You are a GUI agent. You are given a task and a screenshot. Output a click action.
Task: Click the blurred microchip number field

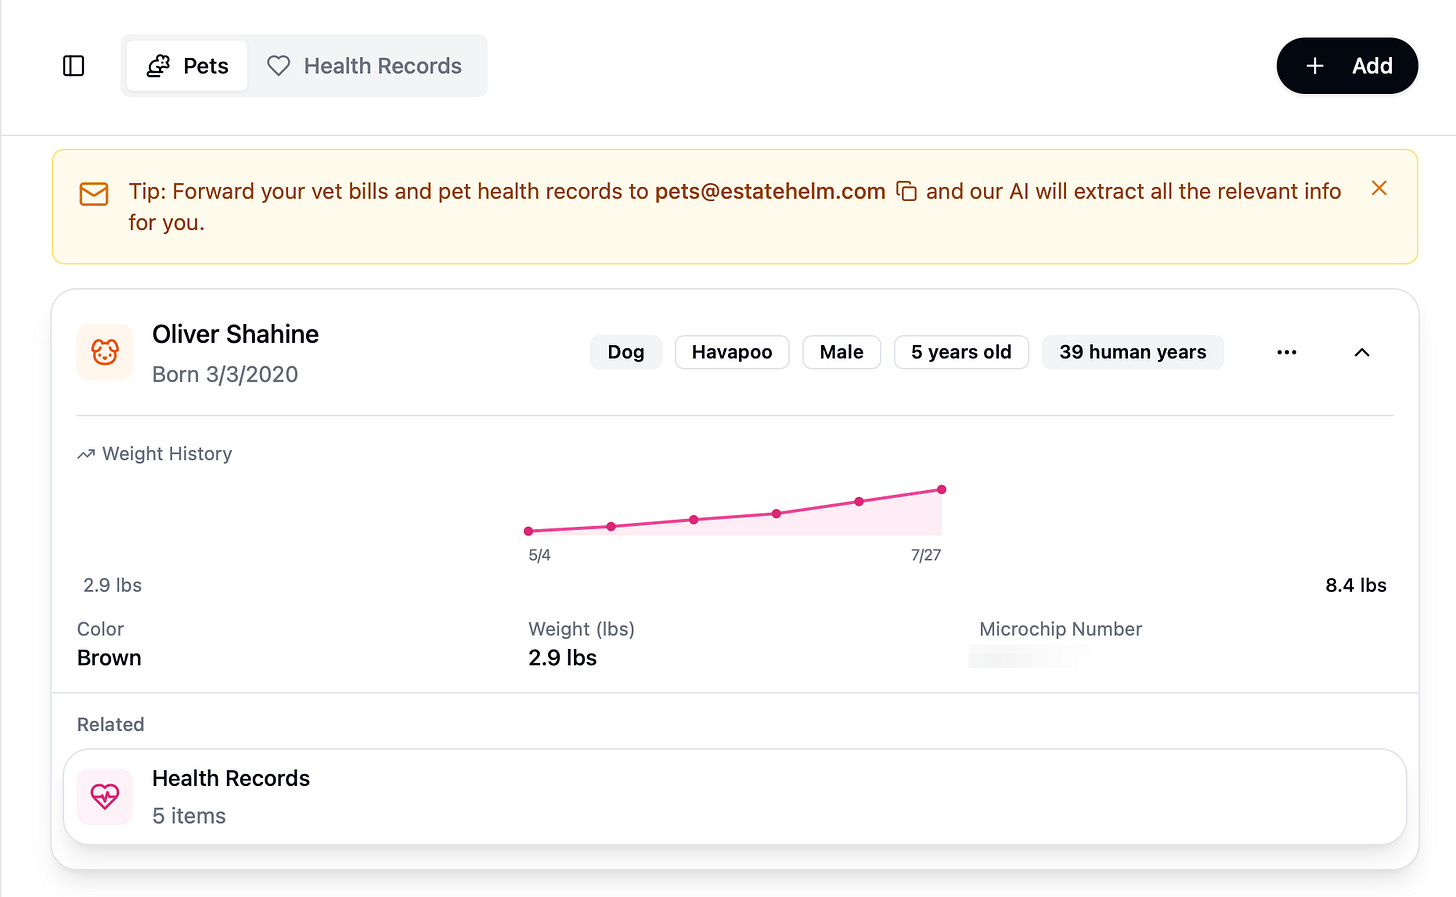click(x=1040, y=657)
